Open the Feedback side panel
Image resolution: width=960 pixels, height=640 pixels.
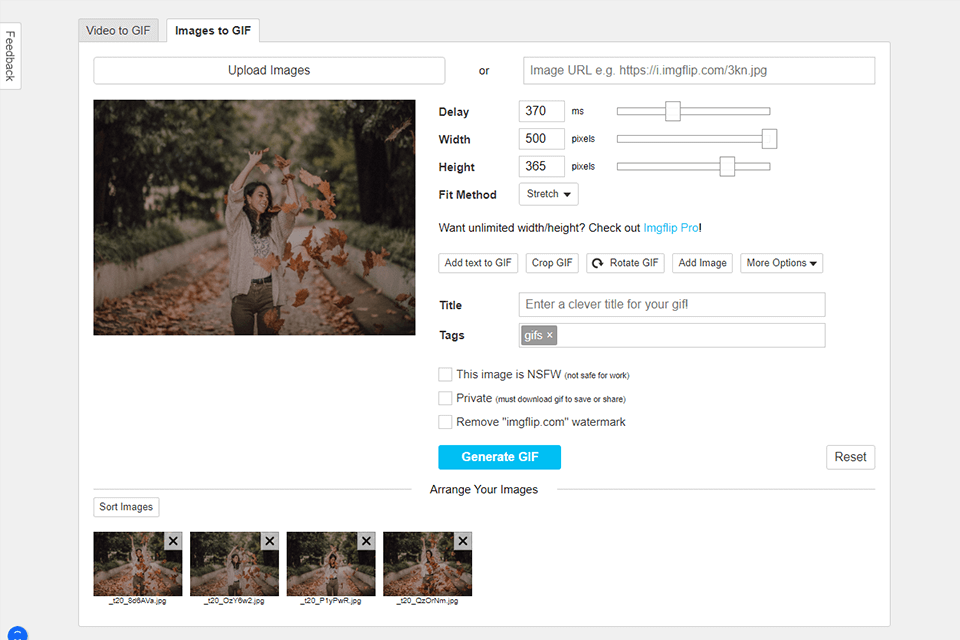pos(10,55)
